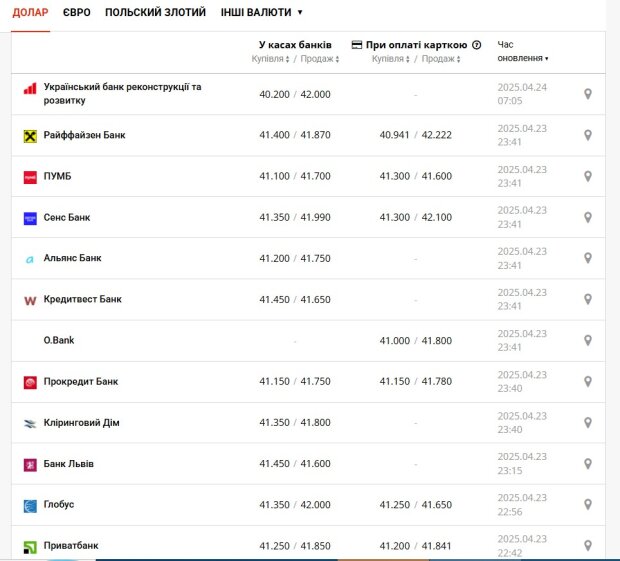620x561 pixels.
Task: Open Кліринговий Дім link
Action: click(x=81, y=423)
